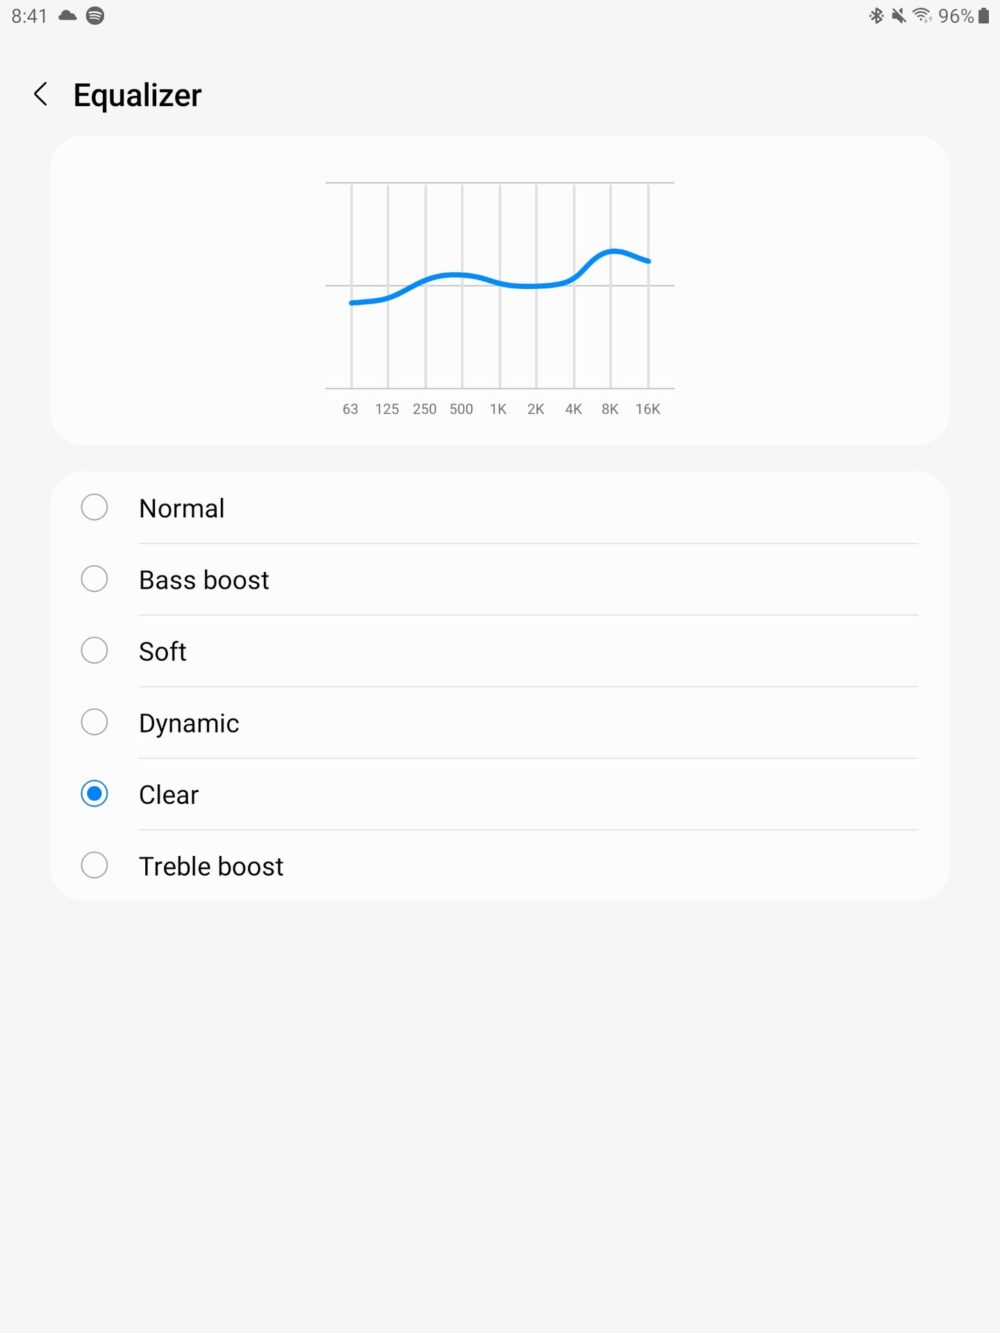Image resolution: width=1000 pixels, height=1333 pixels.
Task: Choose the Soft radio button
Action: coord(94,651)
